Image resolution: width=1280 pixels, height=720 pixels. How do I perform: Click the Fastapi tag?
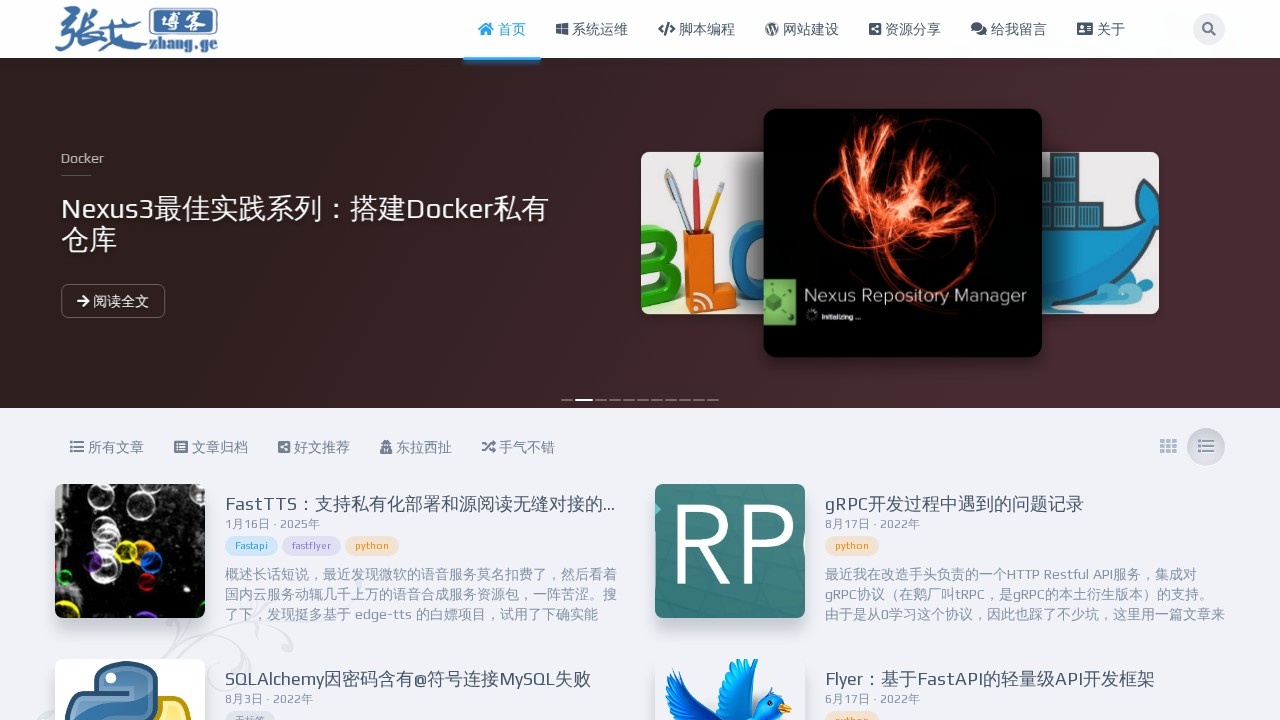(x=251, y=546)
